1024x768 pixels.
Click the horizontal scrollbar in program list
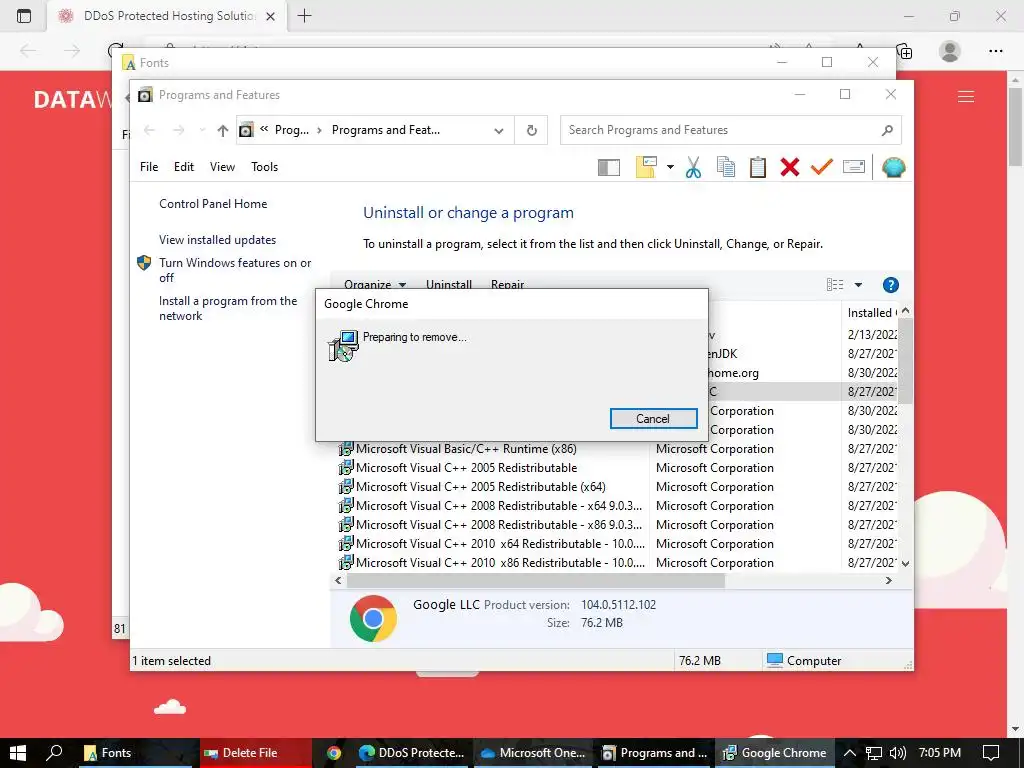tap(536, 581)
